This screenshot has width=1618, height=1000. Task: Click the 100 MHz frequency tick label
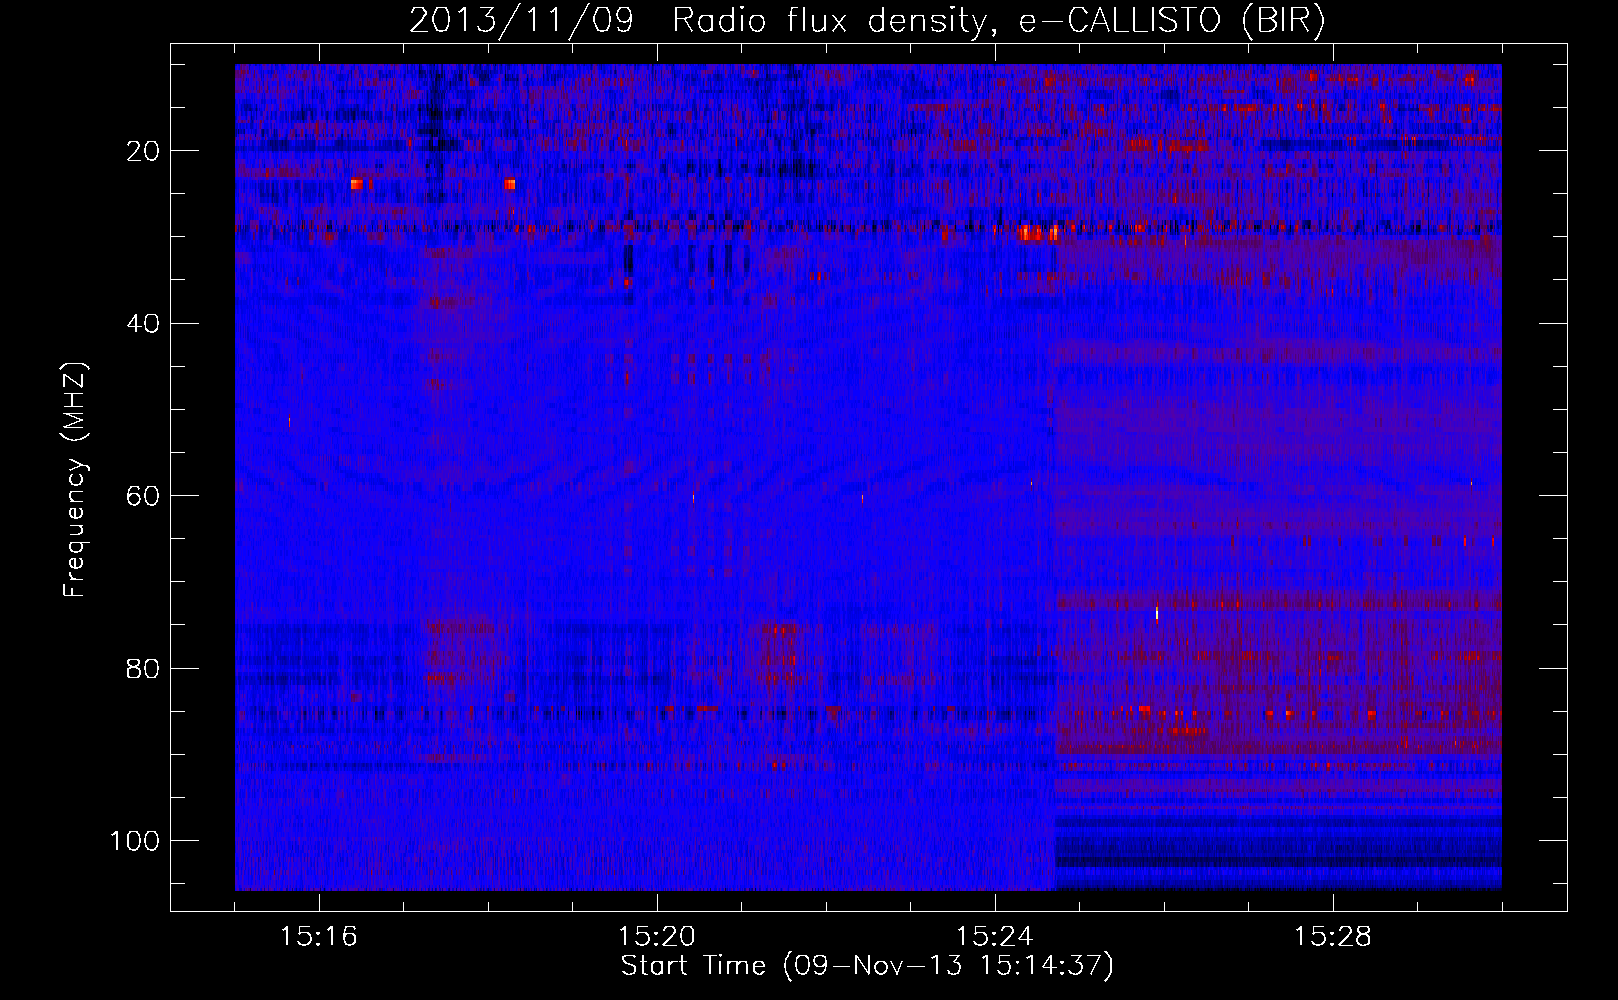pos(136,841)
